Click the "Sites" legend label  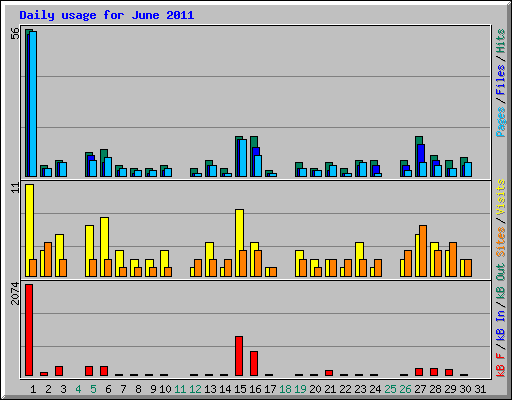click(x=501, y=242)
